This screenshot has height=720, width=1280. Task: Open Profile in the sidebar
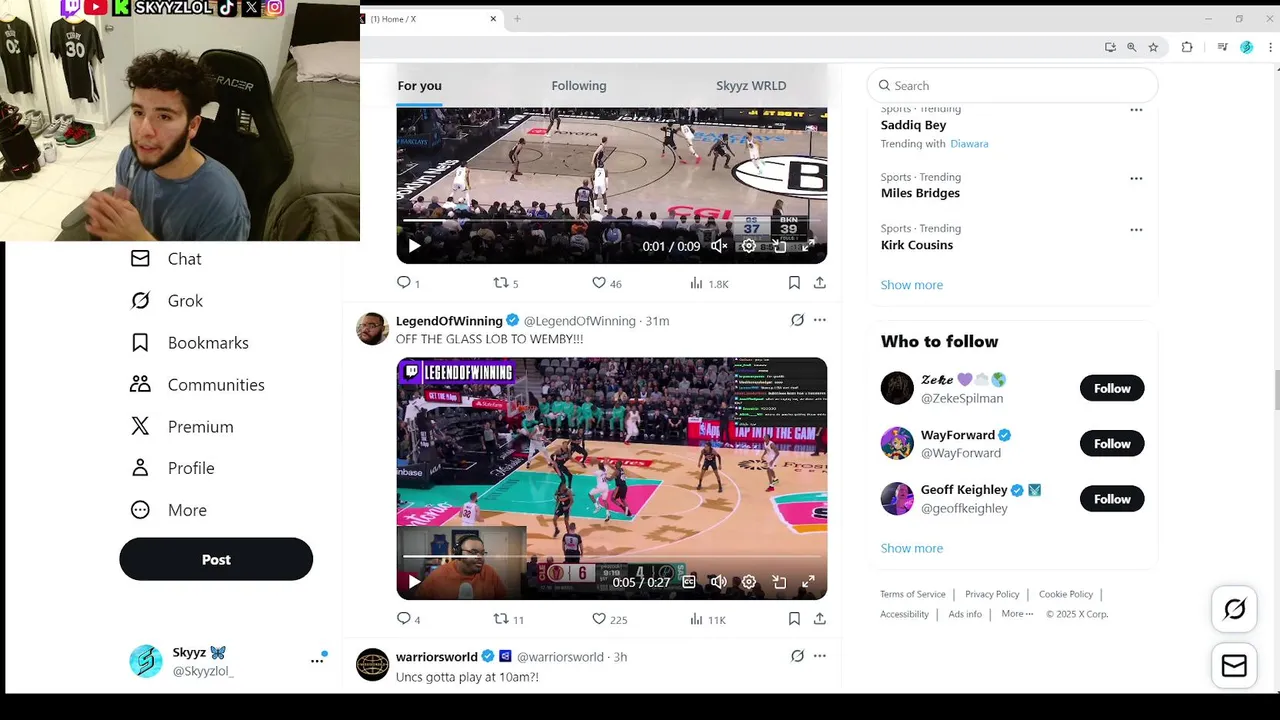(x=172, y=468)
